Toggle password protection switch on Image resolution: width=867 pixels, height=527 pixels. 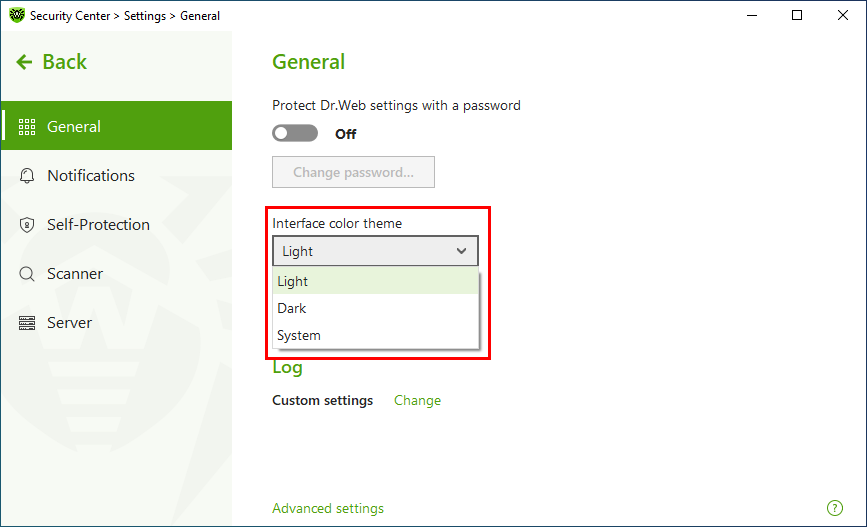pos(295,133)
